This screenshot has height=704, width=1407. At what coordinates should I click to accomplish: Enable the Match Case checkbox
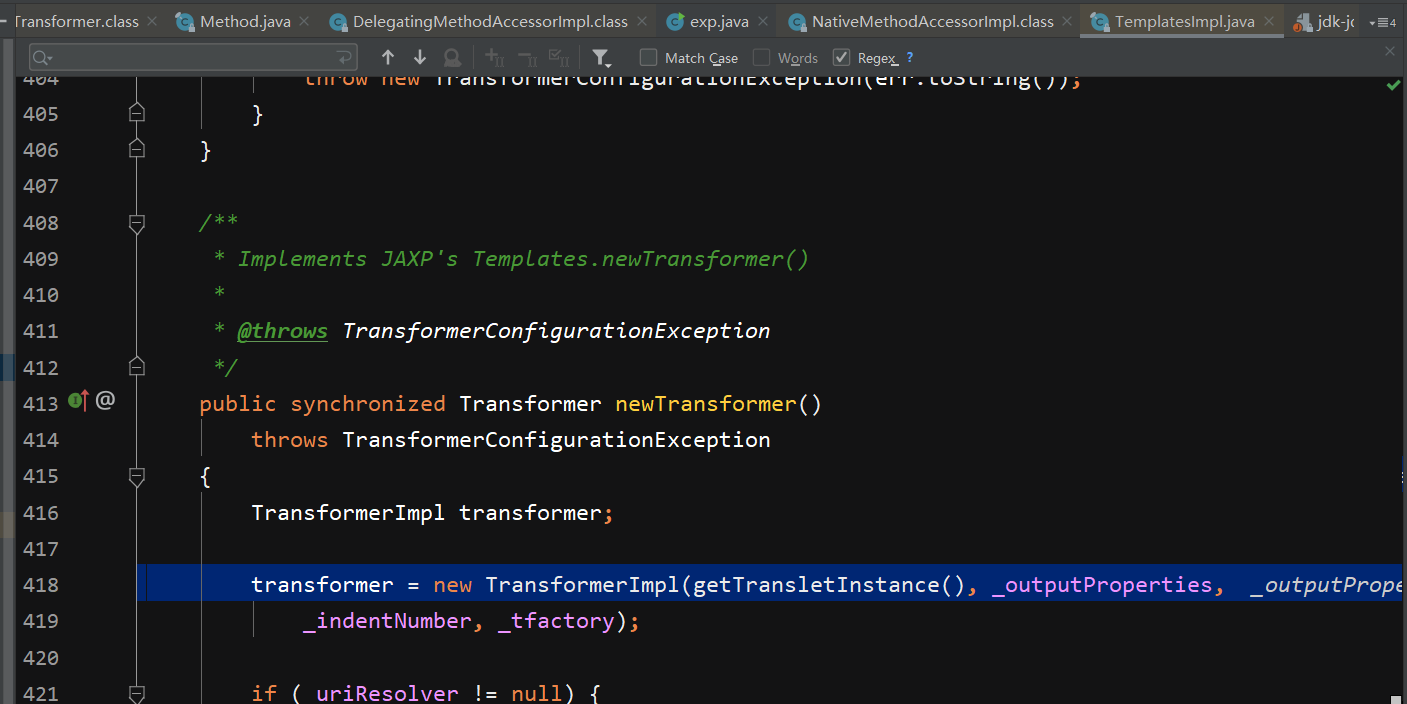648,57
